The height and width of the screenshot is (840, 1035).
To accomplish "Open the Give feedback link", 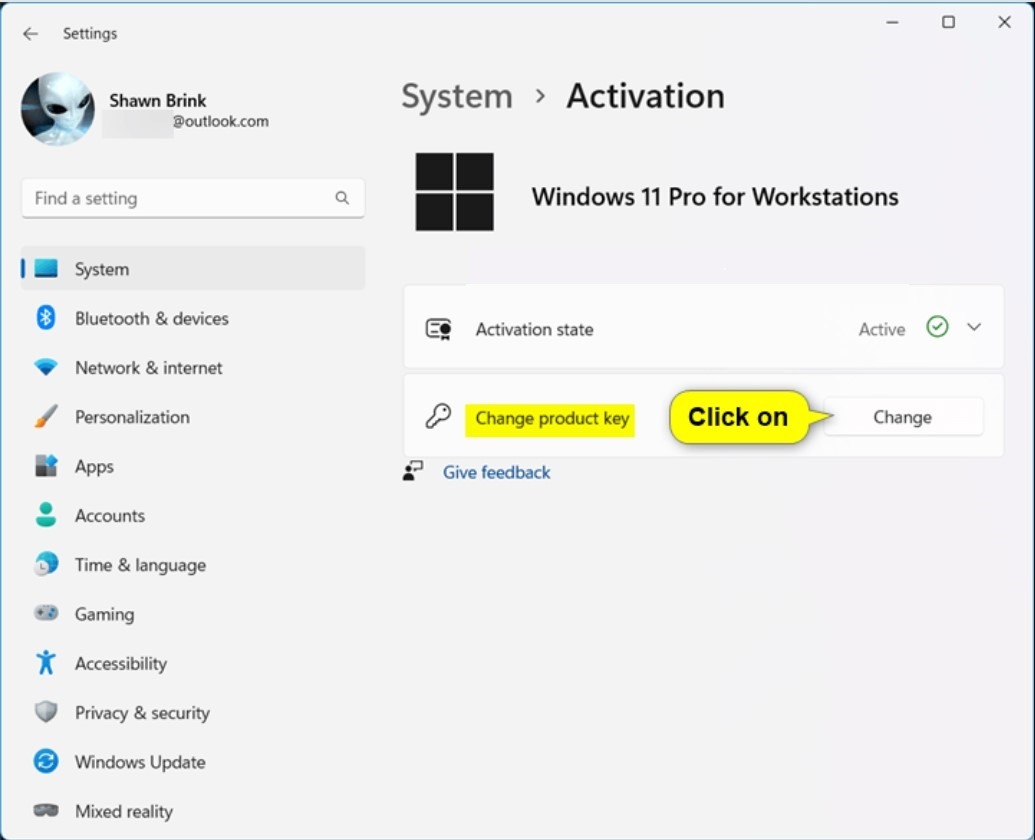I will [496, 472].
